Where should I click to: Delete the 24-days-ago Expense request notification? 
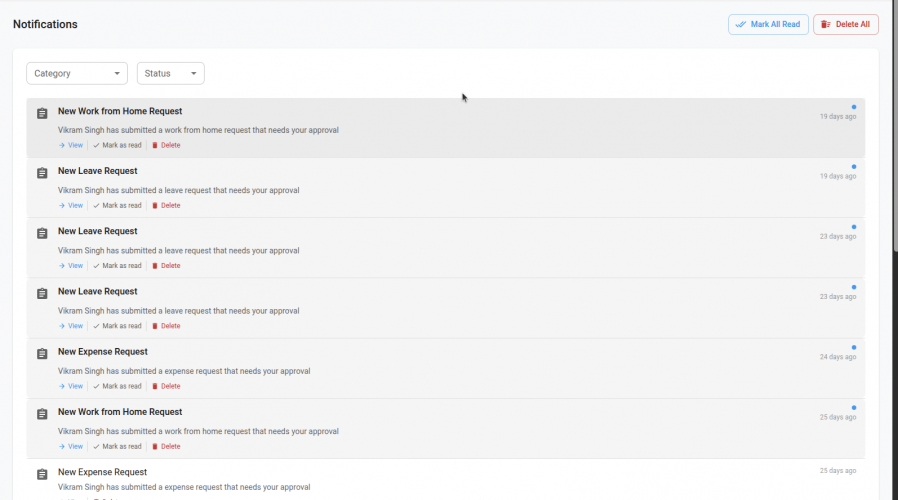click(166, 387)
